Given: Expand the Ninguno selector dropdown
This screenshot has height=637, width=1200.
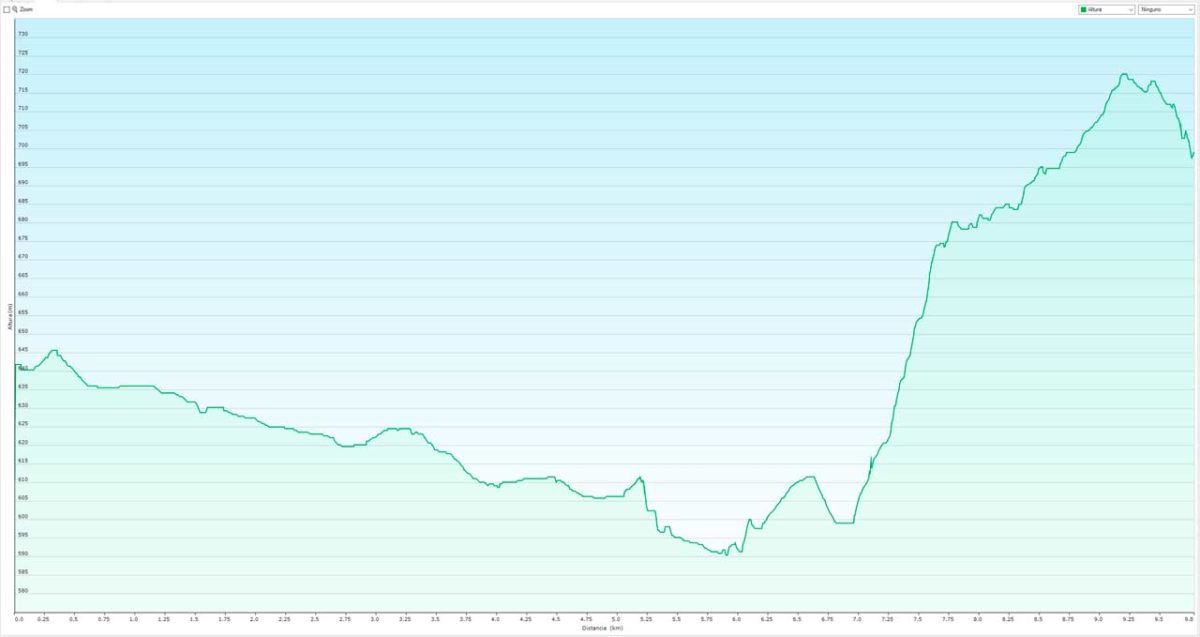Looking at the screenshot, I should coord(1166,9).
